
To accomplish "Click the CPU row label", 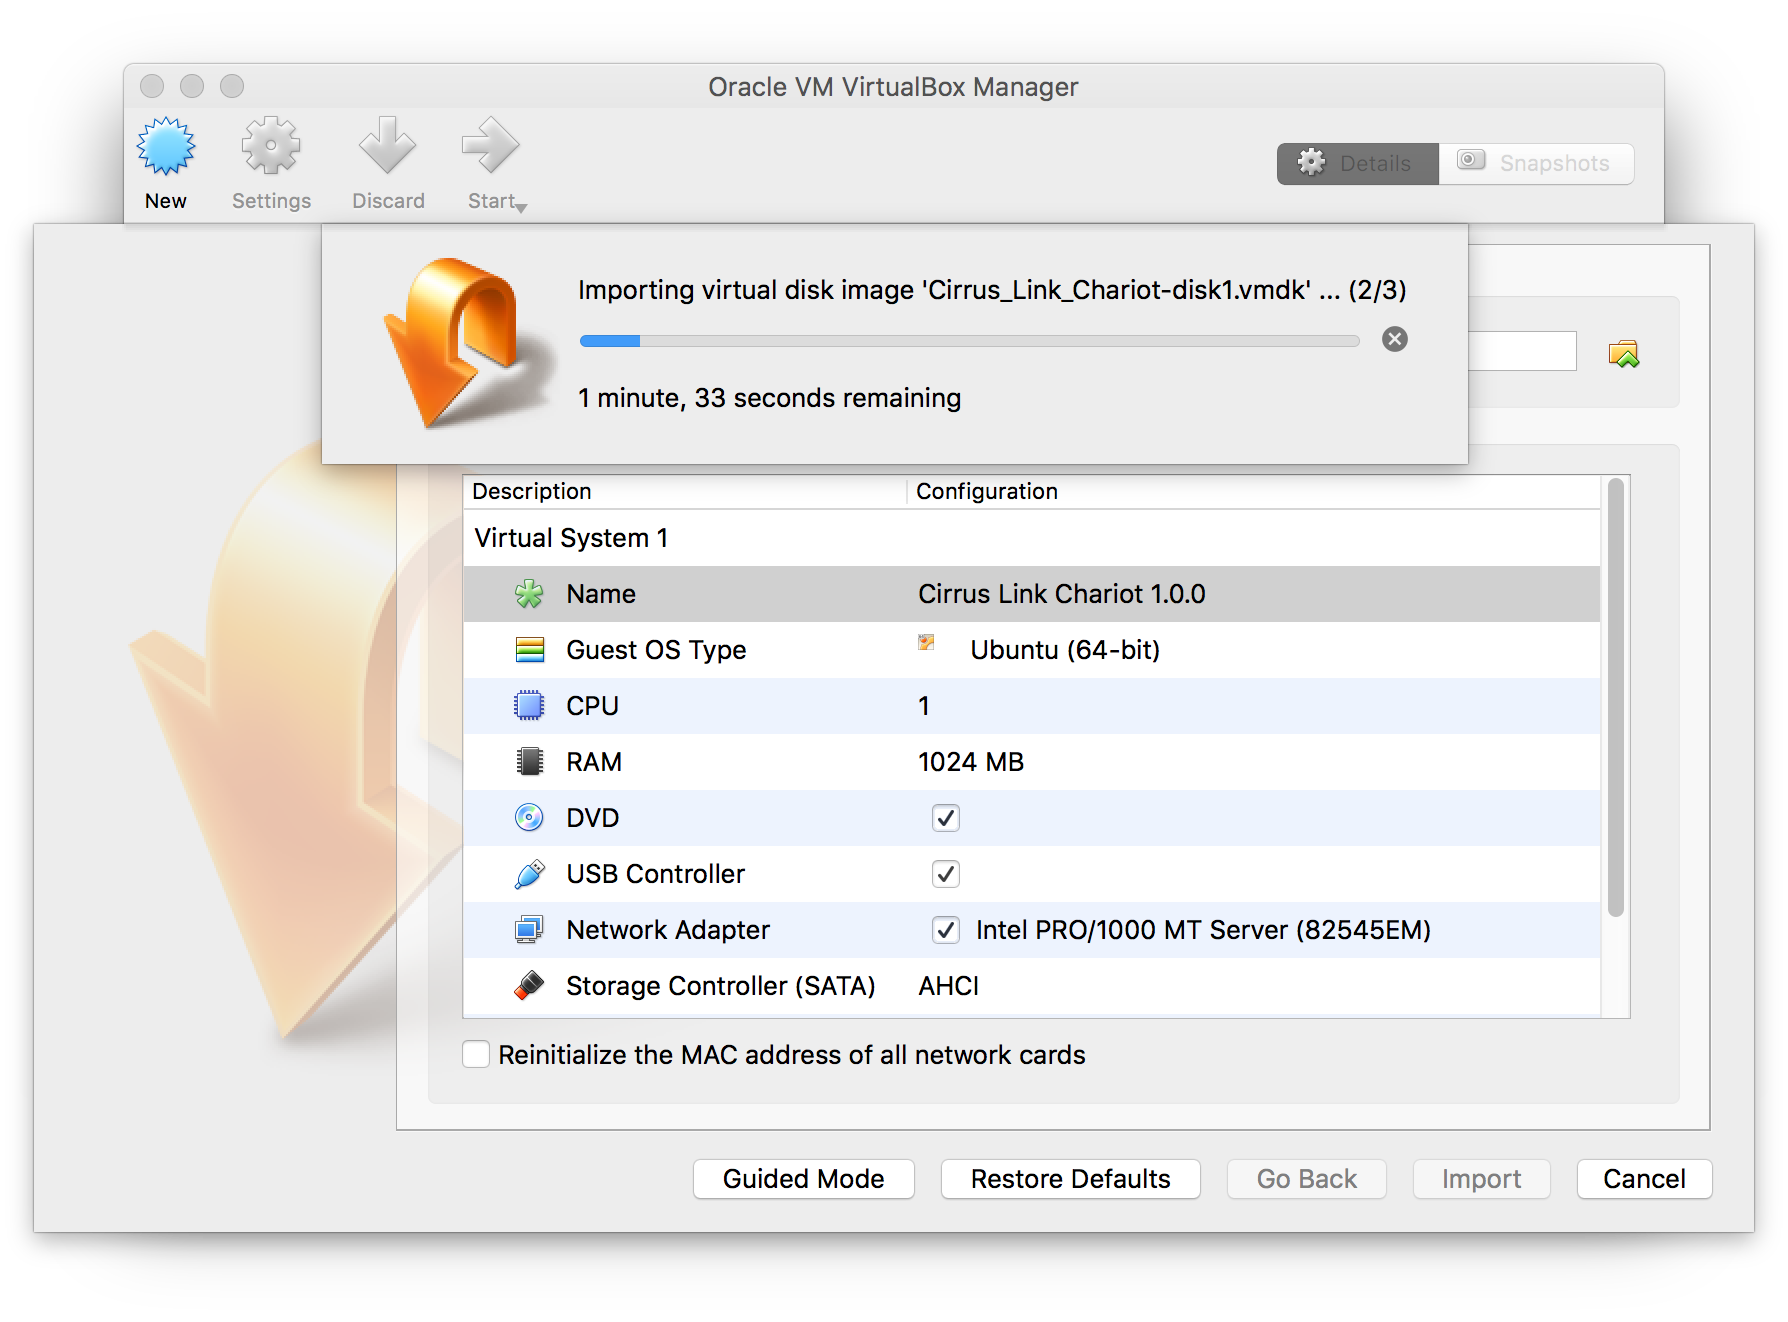I will click(x=592, y=706).
